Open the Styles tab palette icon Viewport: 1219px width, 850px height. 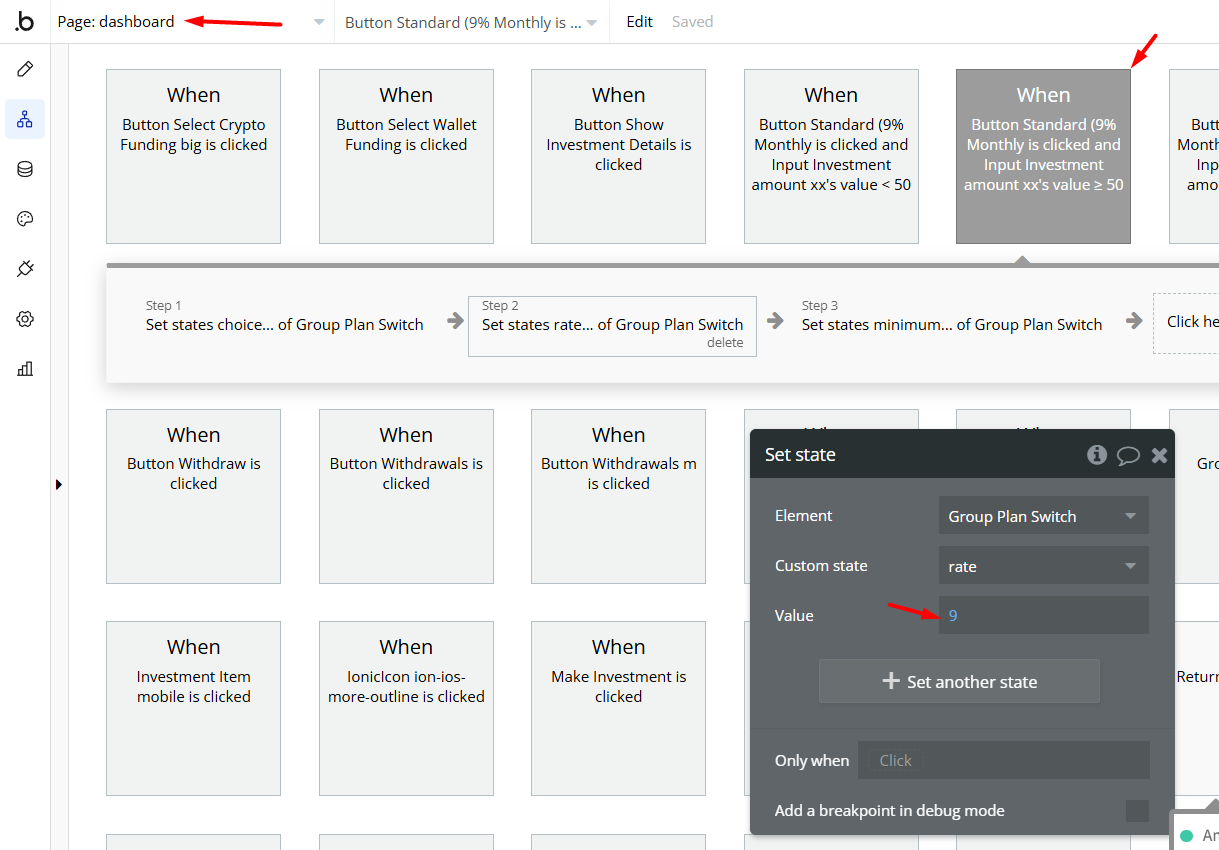pos(25,219)
